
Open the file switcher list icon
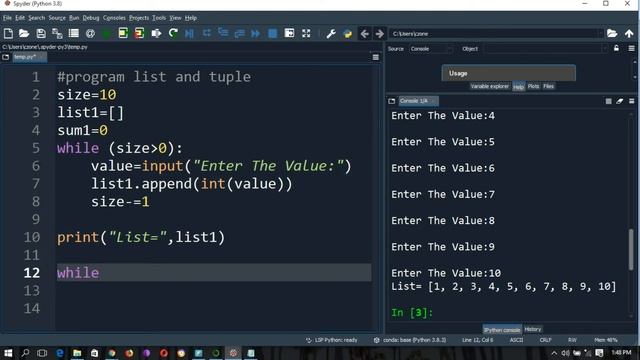(x=74, y=33)
